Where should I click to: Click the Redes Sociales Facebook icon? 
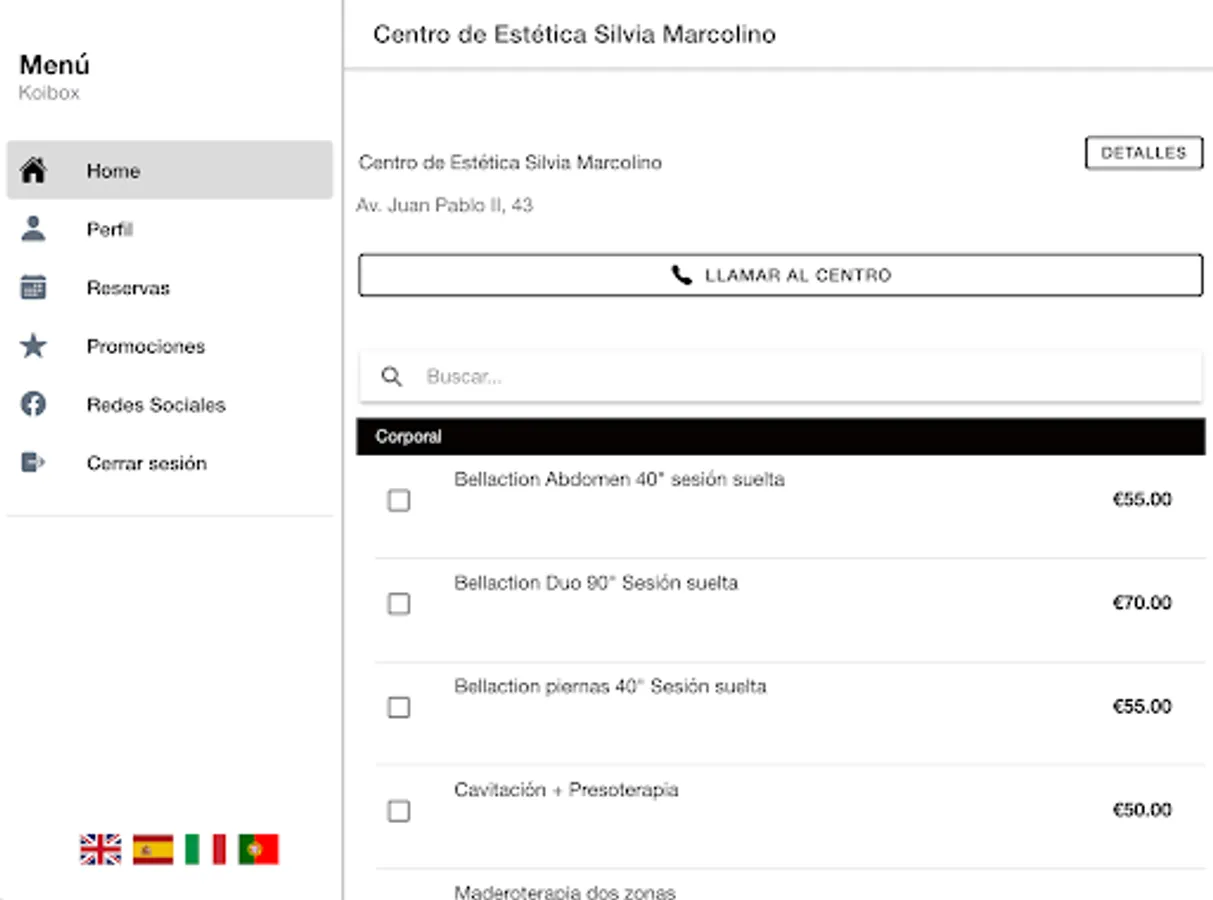[x=34, y=405]
